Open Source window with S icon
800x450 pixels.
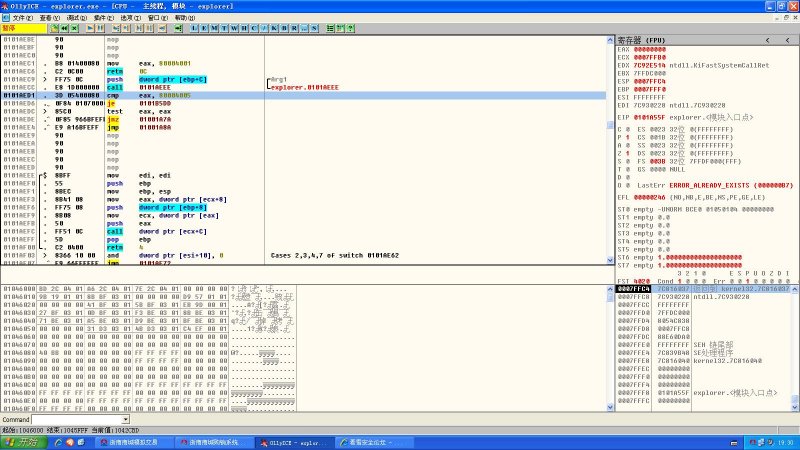click(314, 28)
